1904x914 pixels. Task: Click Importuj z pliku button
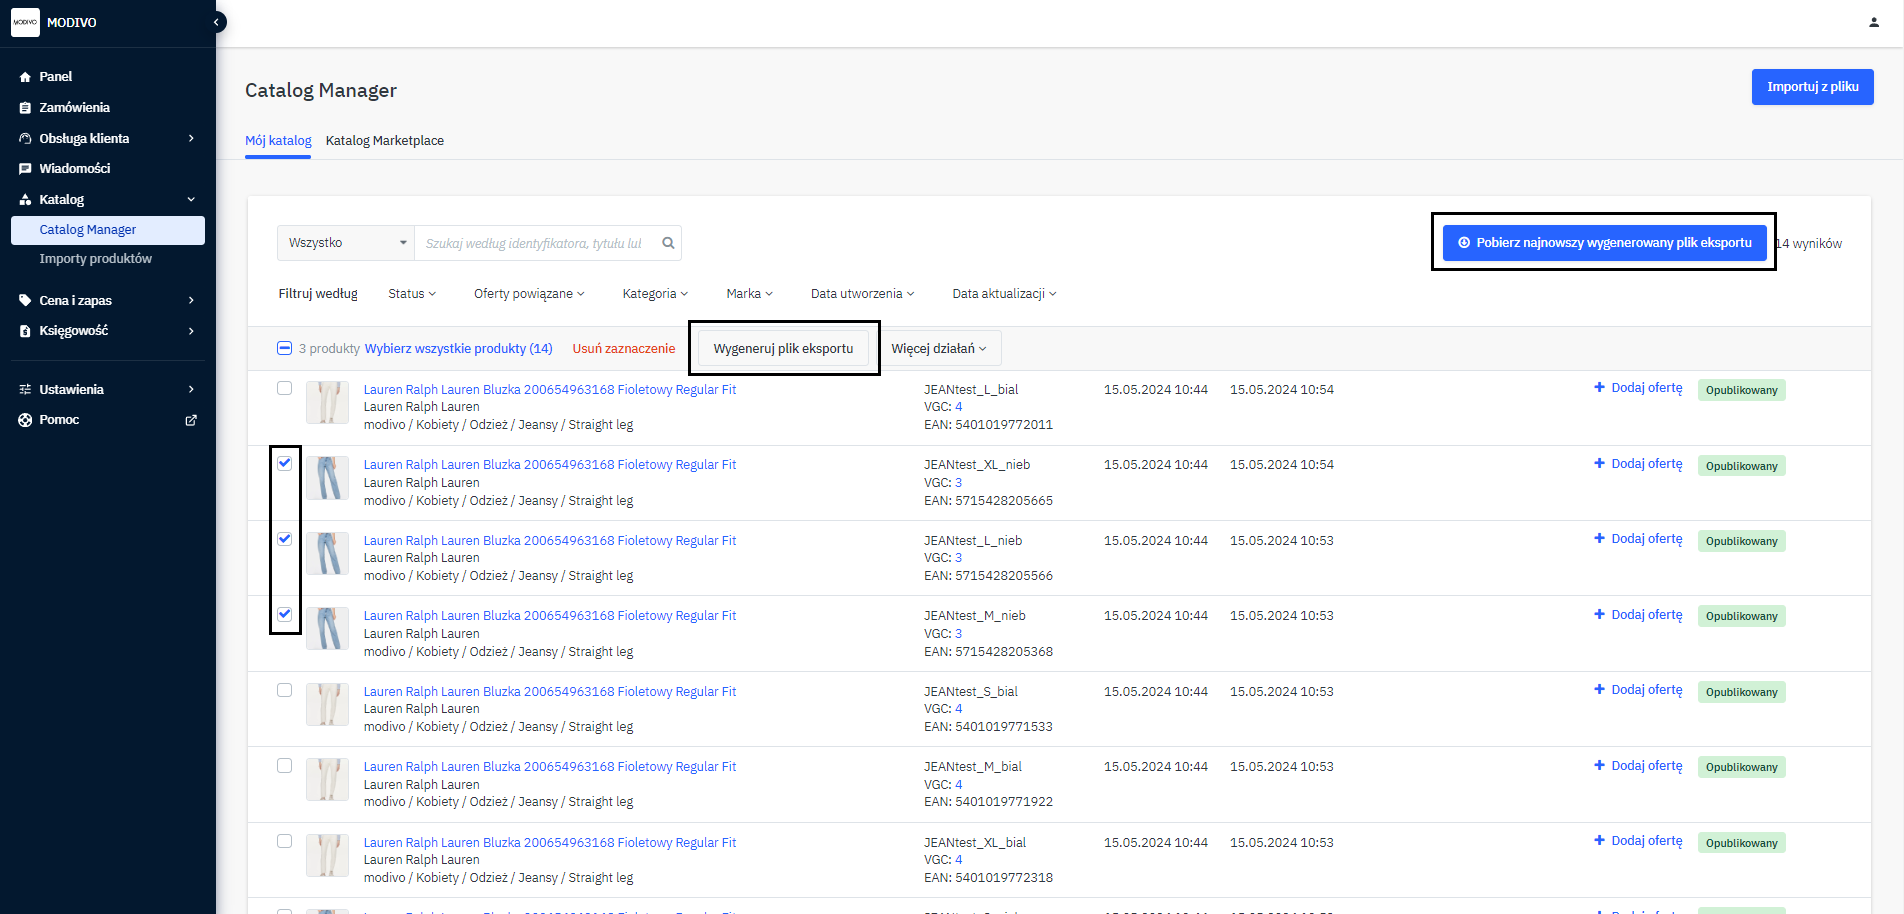coord(1812,87)
